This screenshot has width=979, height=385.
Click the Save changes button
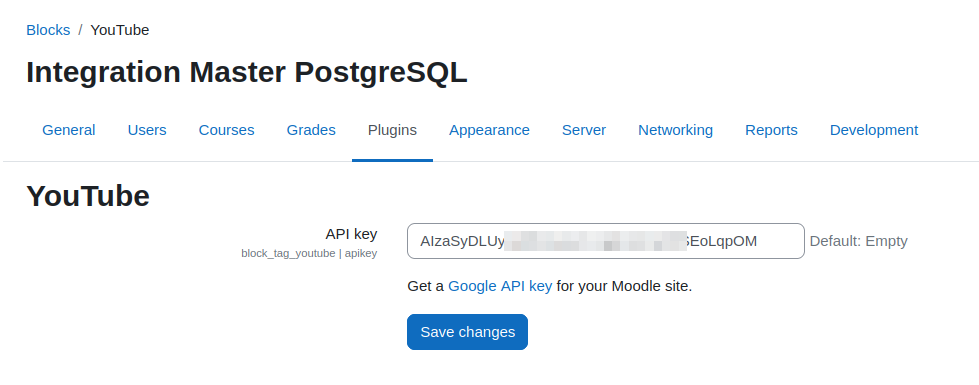468,332
